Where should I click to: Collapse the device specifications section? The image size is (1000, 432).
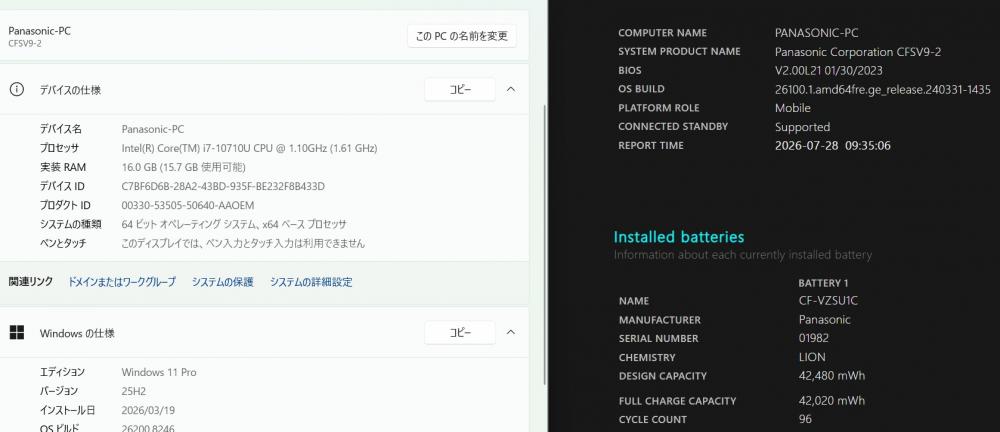(x=511, y=89)
